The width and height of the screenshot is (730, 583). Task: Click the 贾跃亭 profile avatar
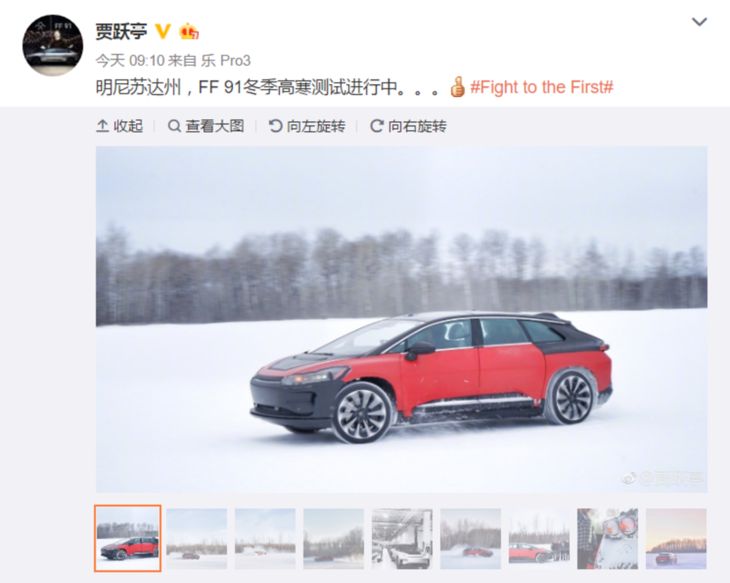pos(53,45)
